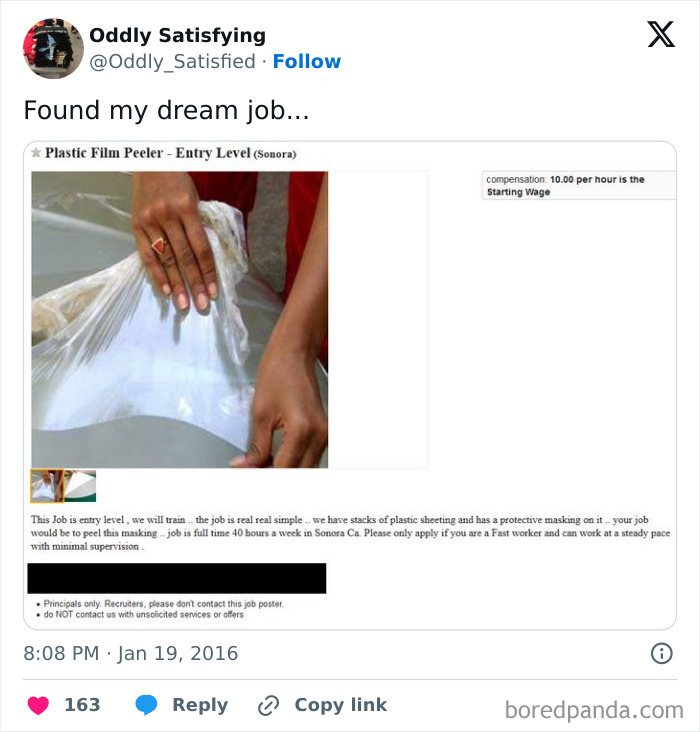Click the Reply label
This screenshot has height=732, width=700.
tap(200, 705)
